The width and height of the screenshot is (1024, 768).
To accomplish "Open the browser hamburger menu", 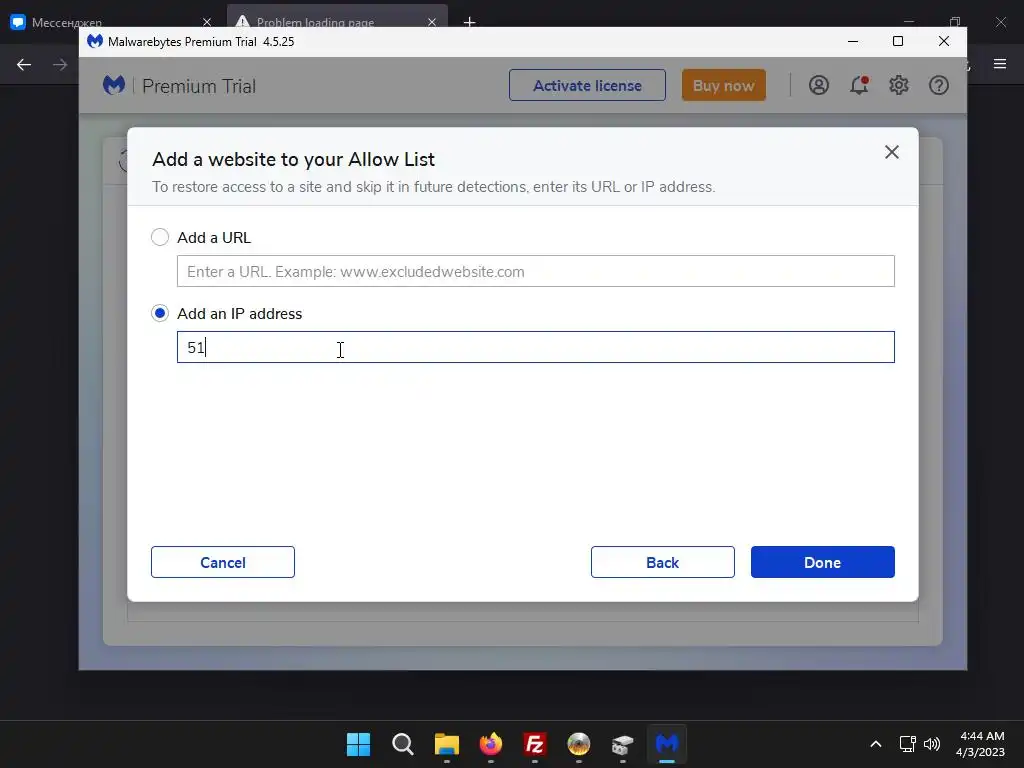I will pos(1000,64).
